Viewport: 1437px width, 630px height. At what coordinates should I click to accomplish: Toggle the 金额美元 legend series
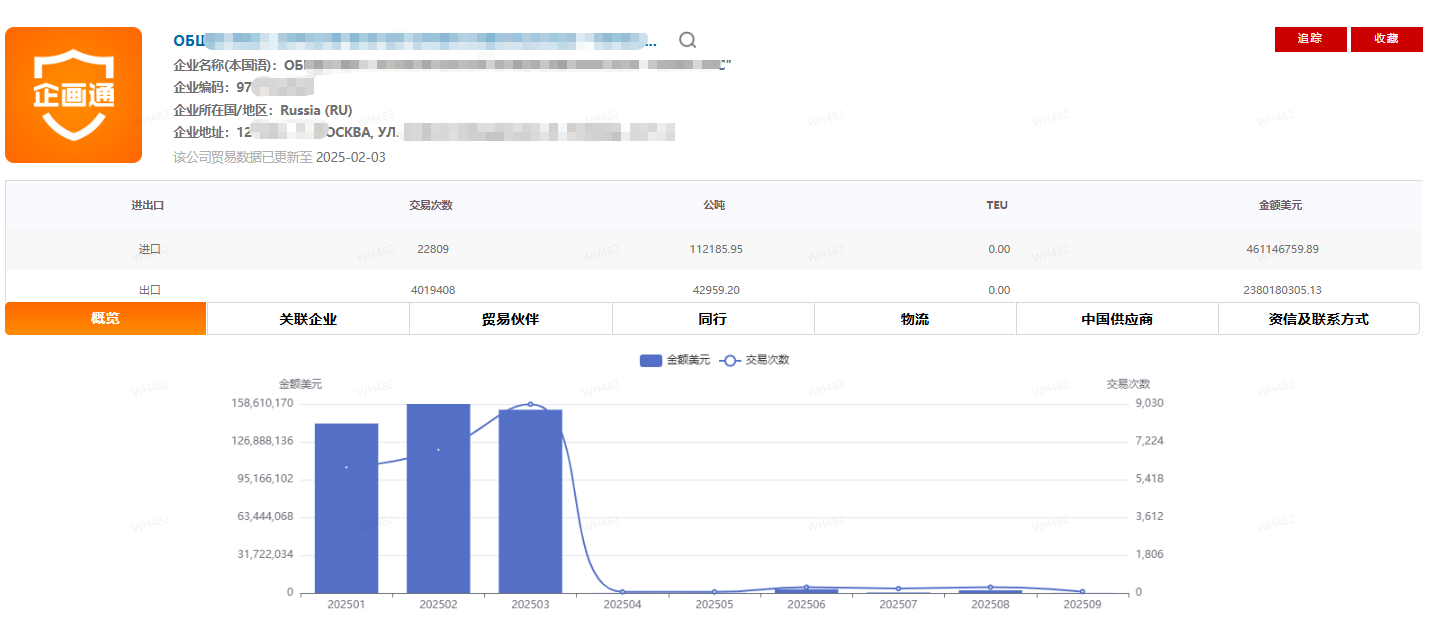675,360
